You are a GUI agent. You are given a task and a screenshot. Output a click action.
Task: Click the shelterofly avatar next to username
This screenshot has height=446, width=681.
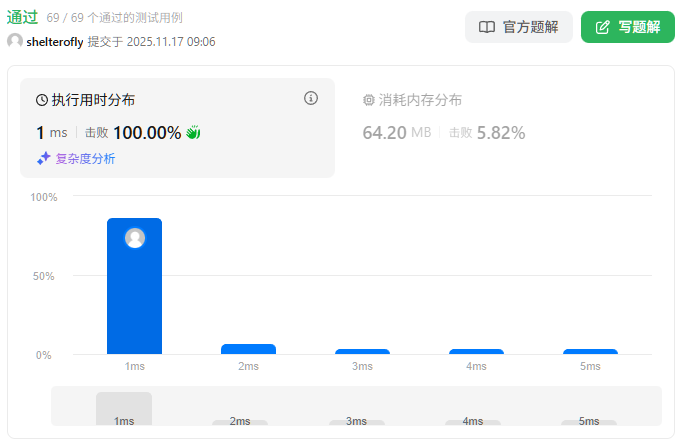[15, 41]
